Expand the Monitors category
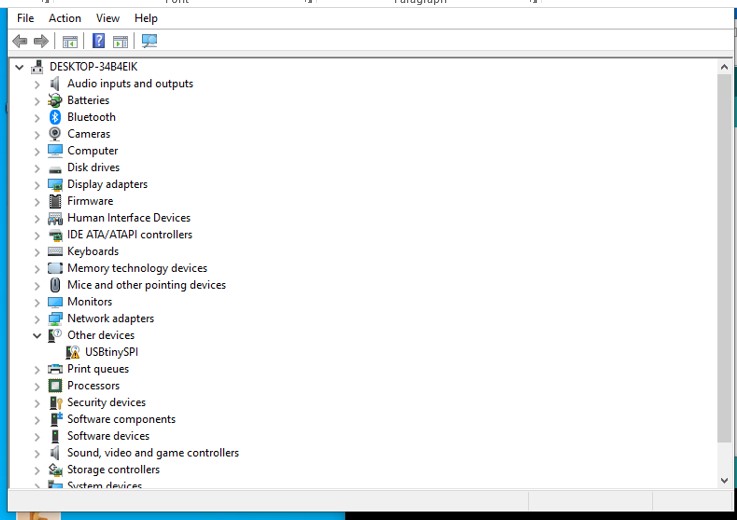This screenshot has height=520, width=737. (x=37, y=303)
